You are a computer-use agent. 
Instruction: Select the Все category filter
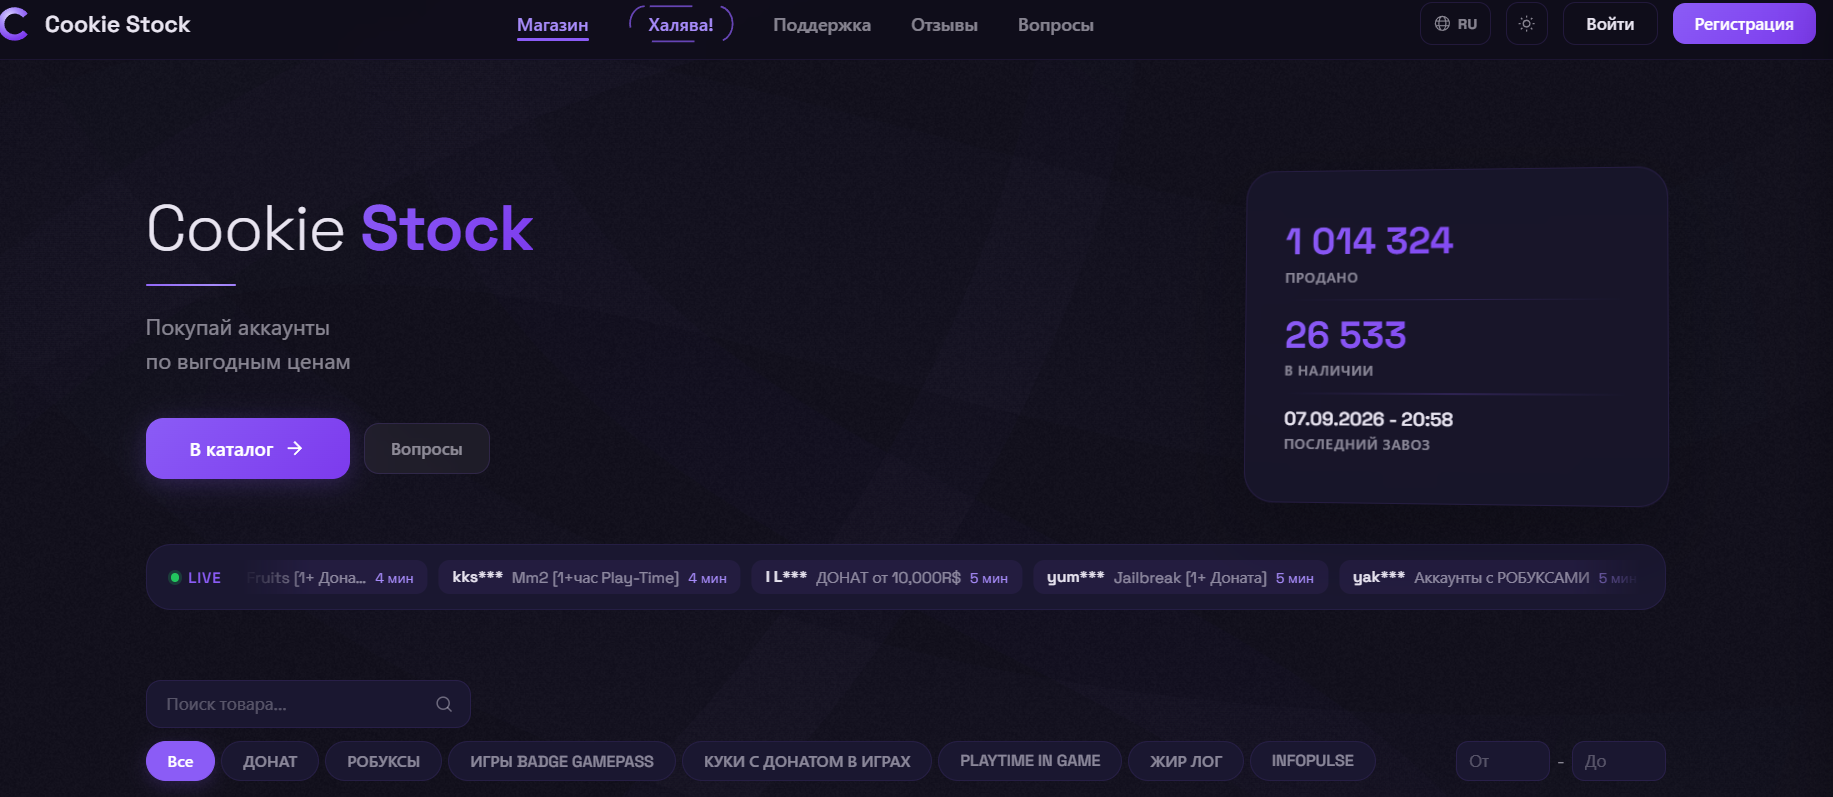coord(180,761)
